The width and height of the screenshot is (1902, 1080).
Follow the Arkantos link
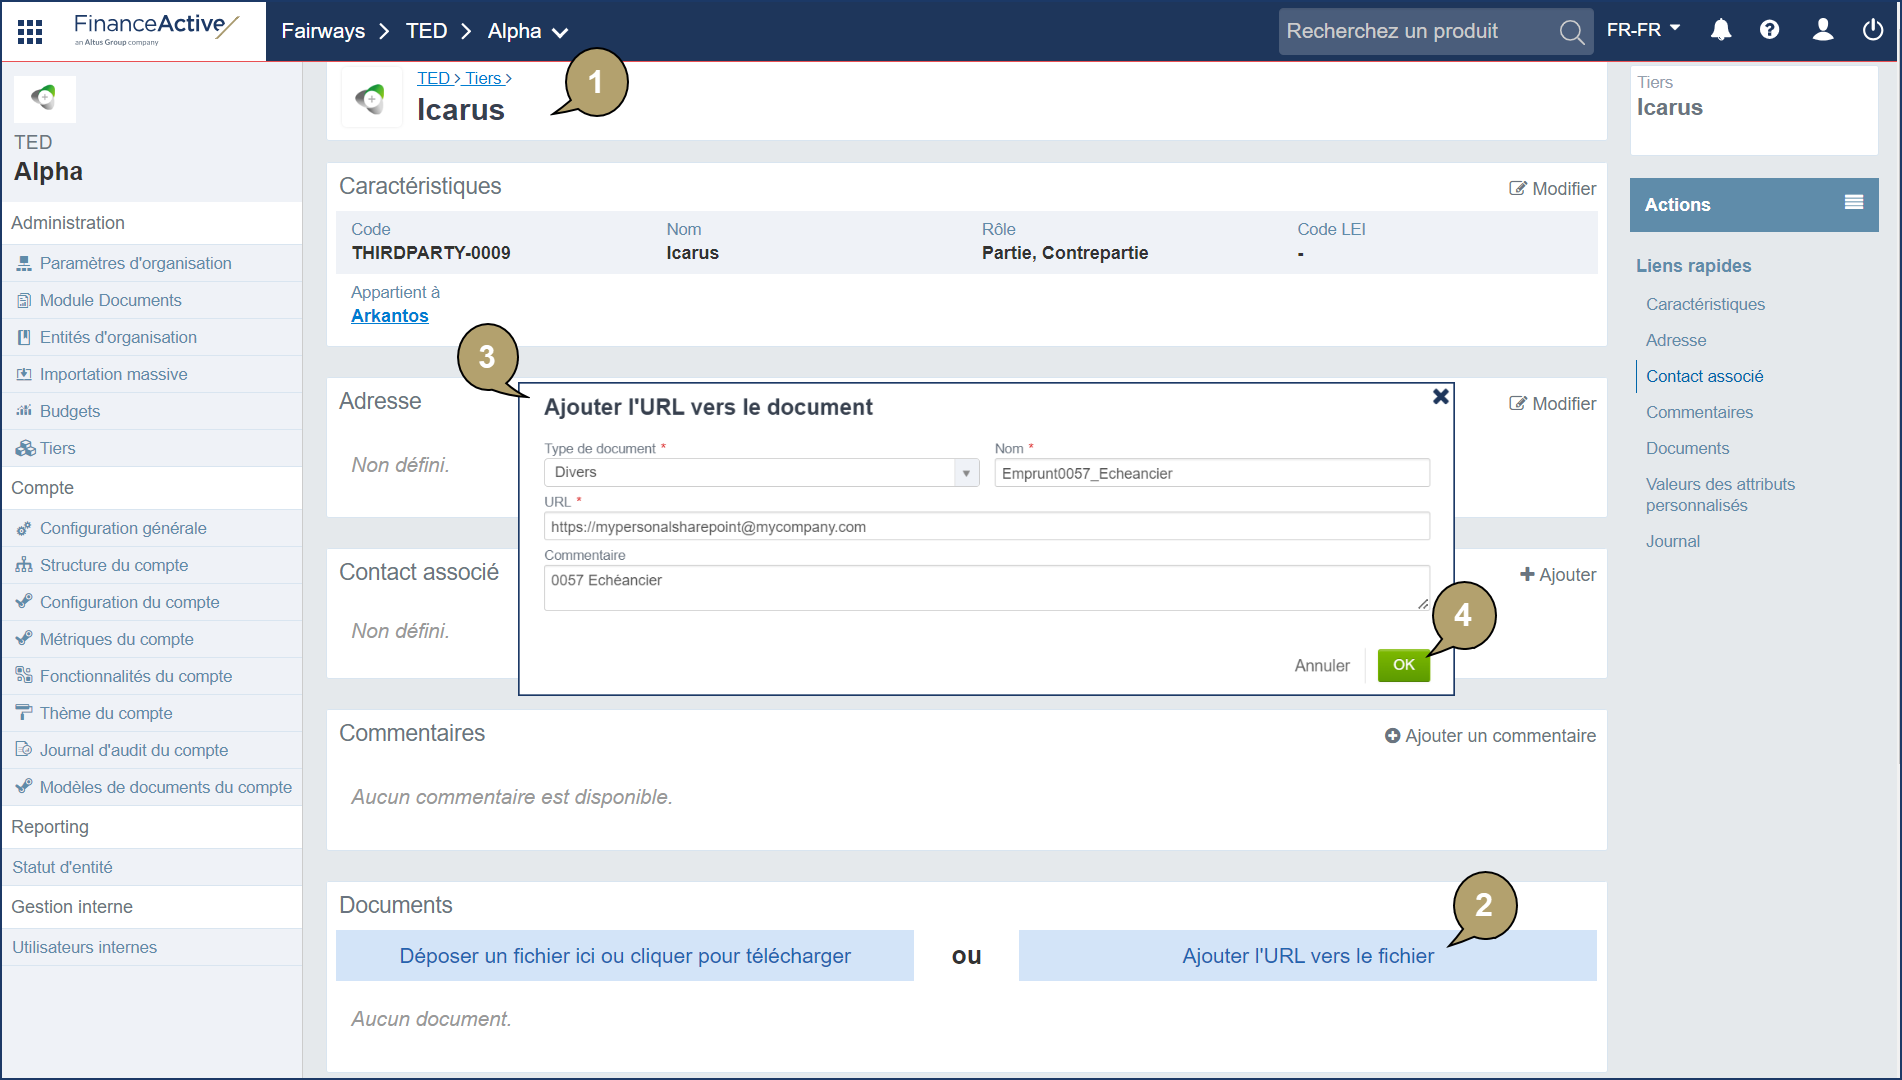pos(389,316)
